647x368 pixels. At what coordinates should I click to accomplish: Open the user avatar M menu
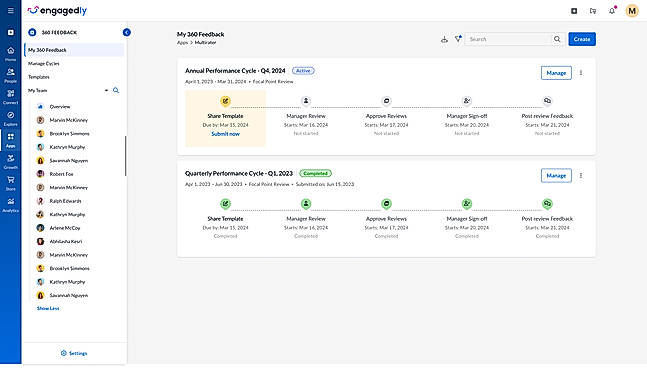coord(632,11)
